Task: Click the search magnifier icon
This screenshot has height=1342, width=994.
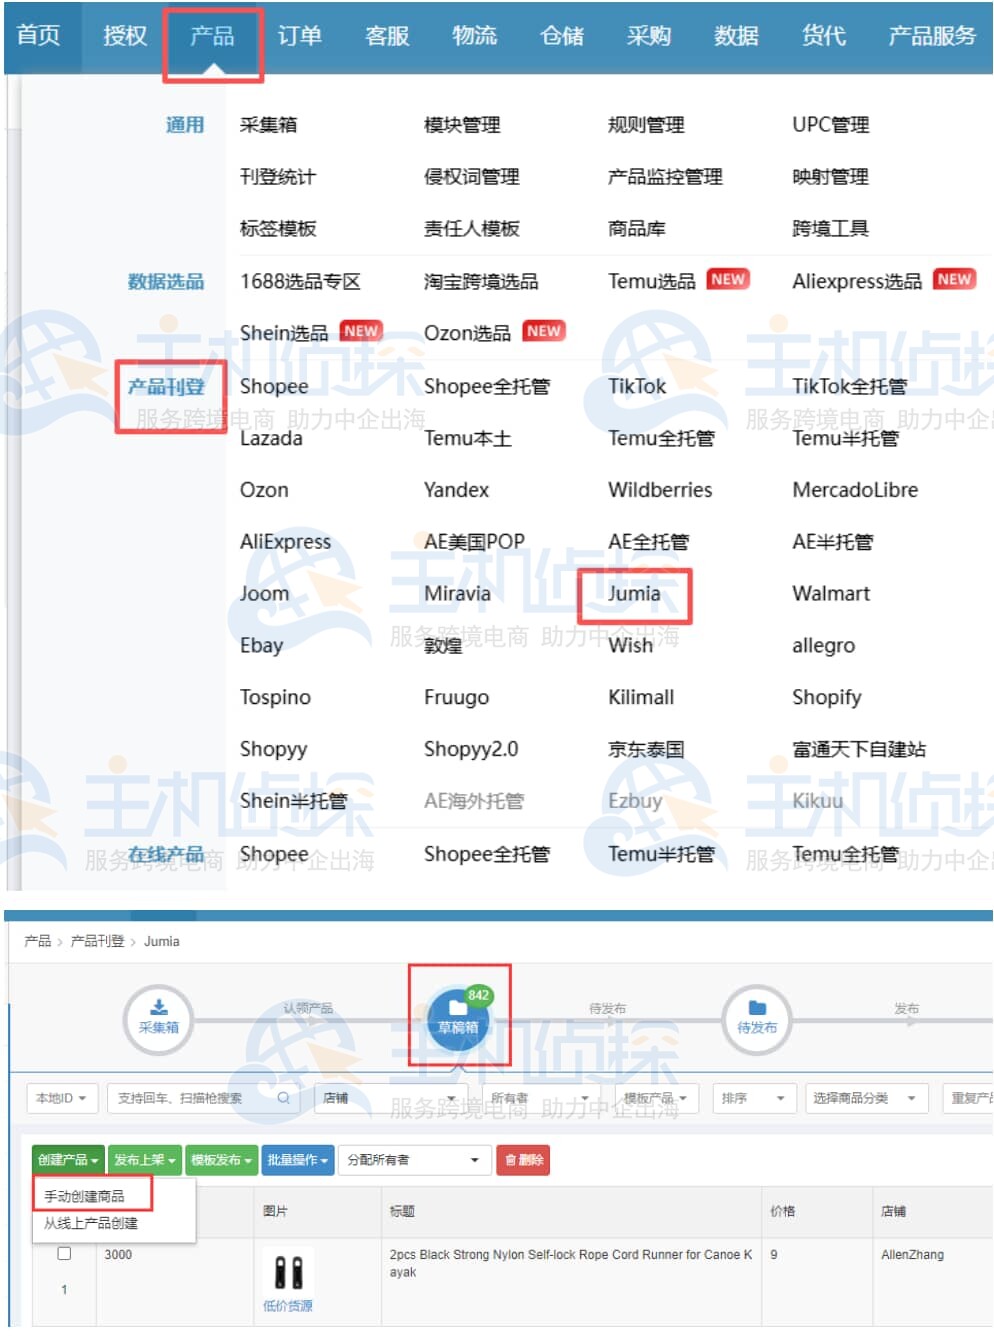Action: click(285, 1097)
